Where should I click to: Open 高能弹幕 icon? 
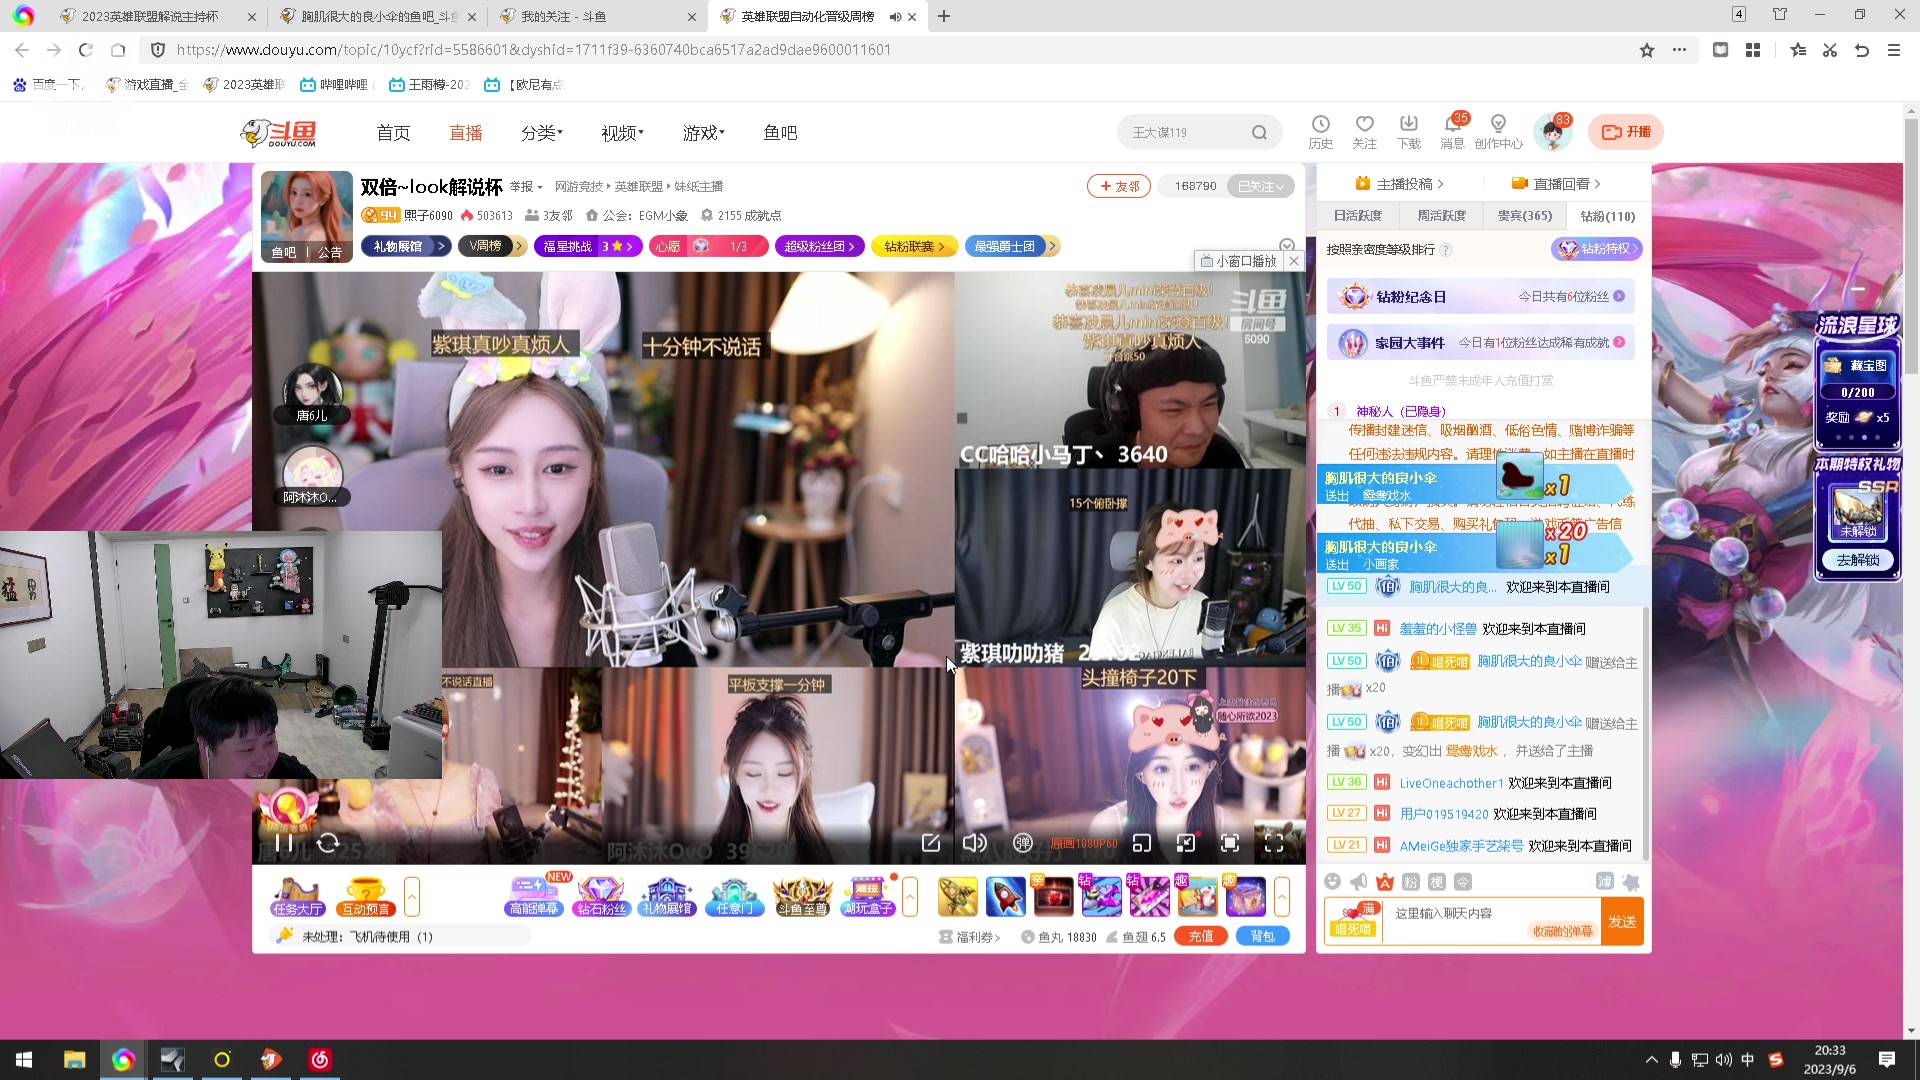(535, 896)
